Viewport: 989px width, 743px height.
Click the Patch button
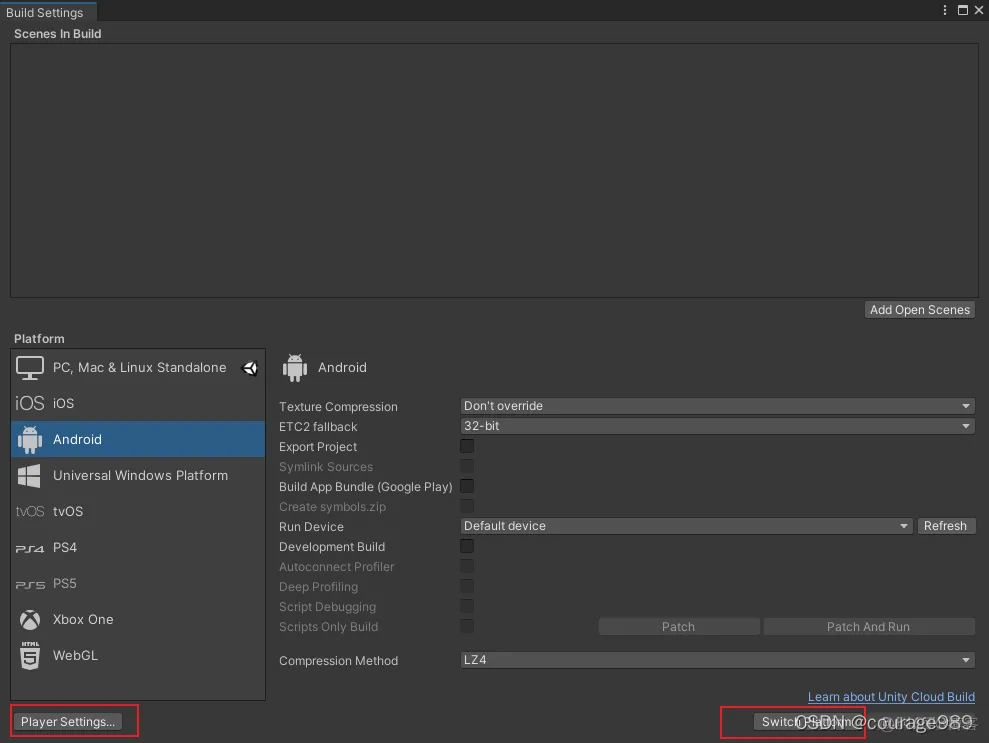click(679, 627)
